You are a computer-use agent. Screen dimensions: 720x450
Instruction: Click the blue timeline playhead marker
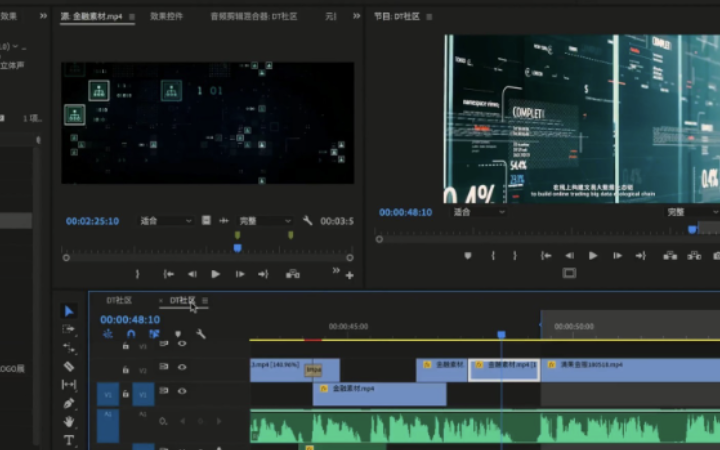(x=501, y=335)
